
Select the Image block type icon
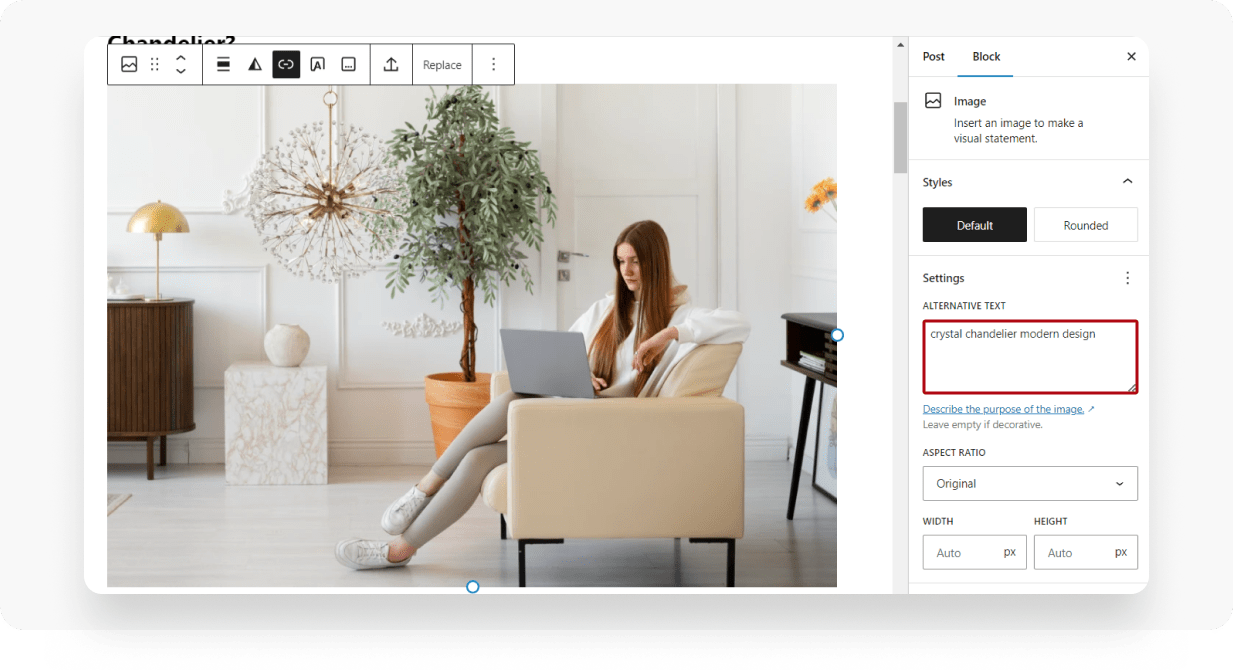129,64
